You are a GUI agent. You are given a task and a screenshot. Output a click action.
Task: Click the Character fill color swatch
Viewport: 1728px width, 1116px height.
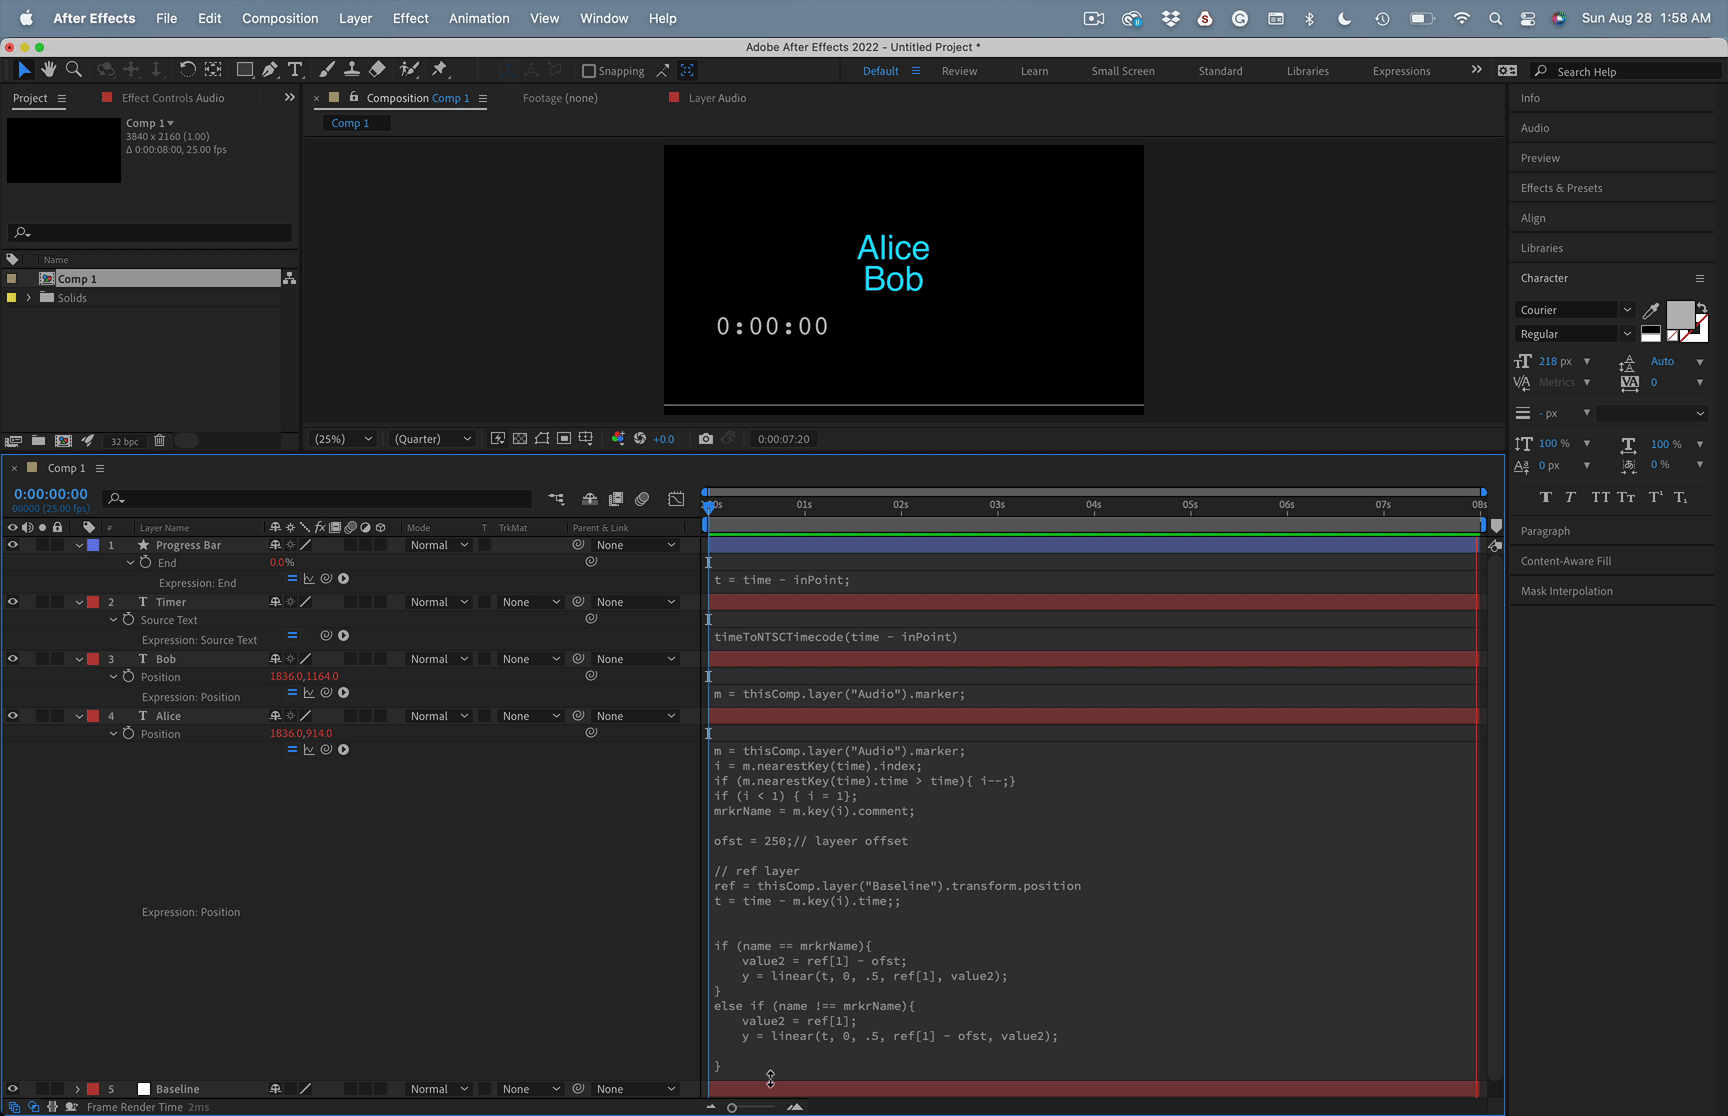coord(1680,314)
